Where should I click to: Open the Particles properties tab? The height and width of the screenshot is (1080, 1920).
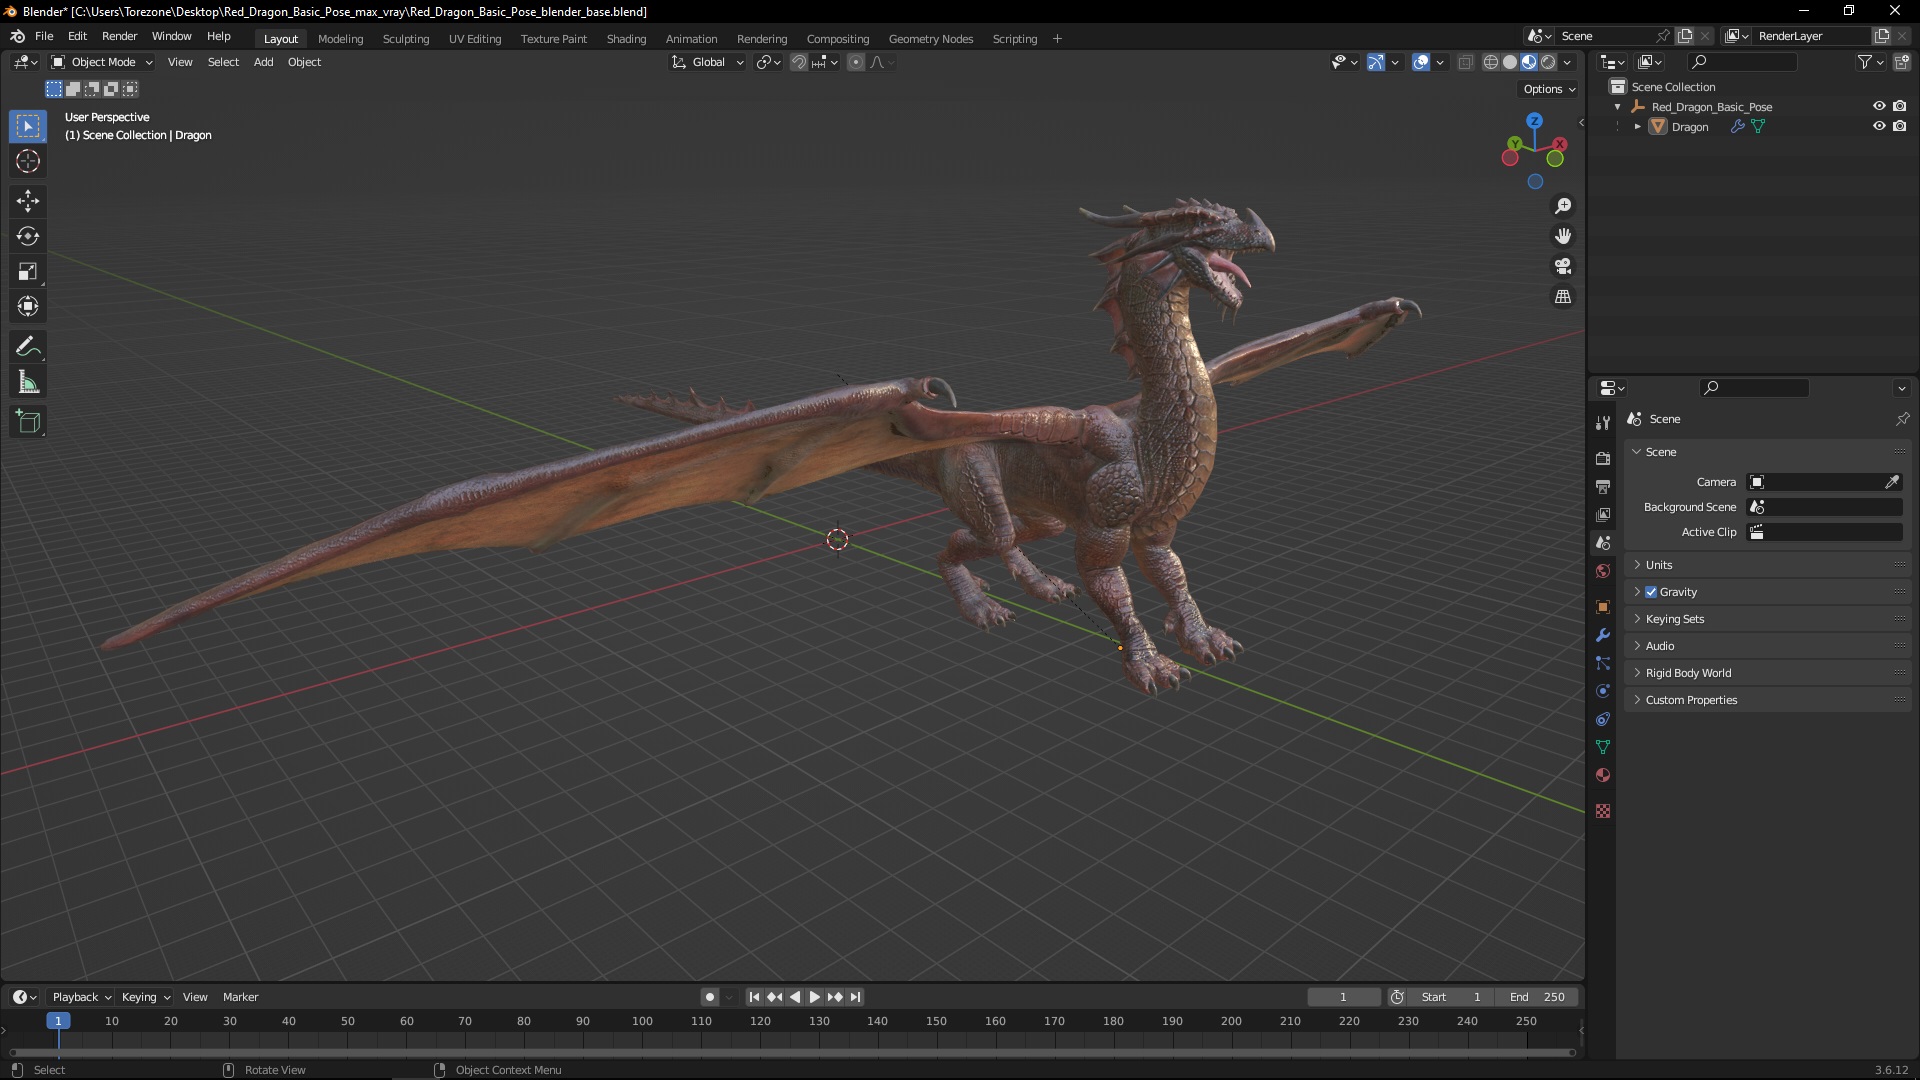click(x=1603, y=663)
